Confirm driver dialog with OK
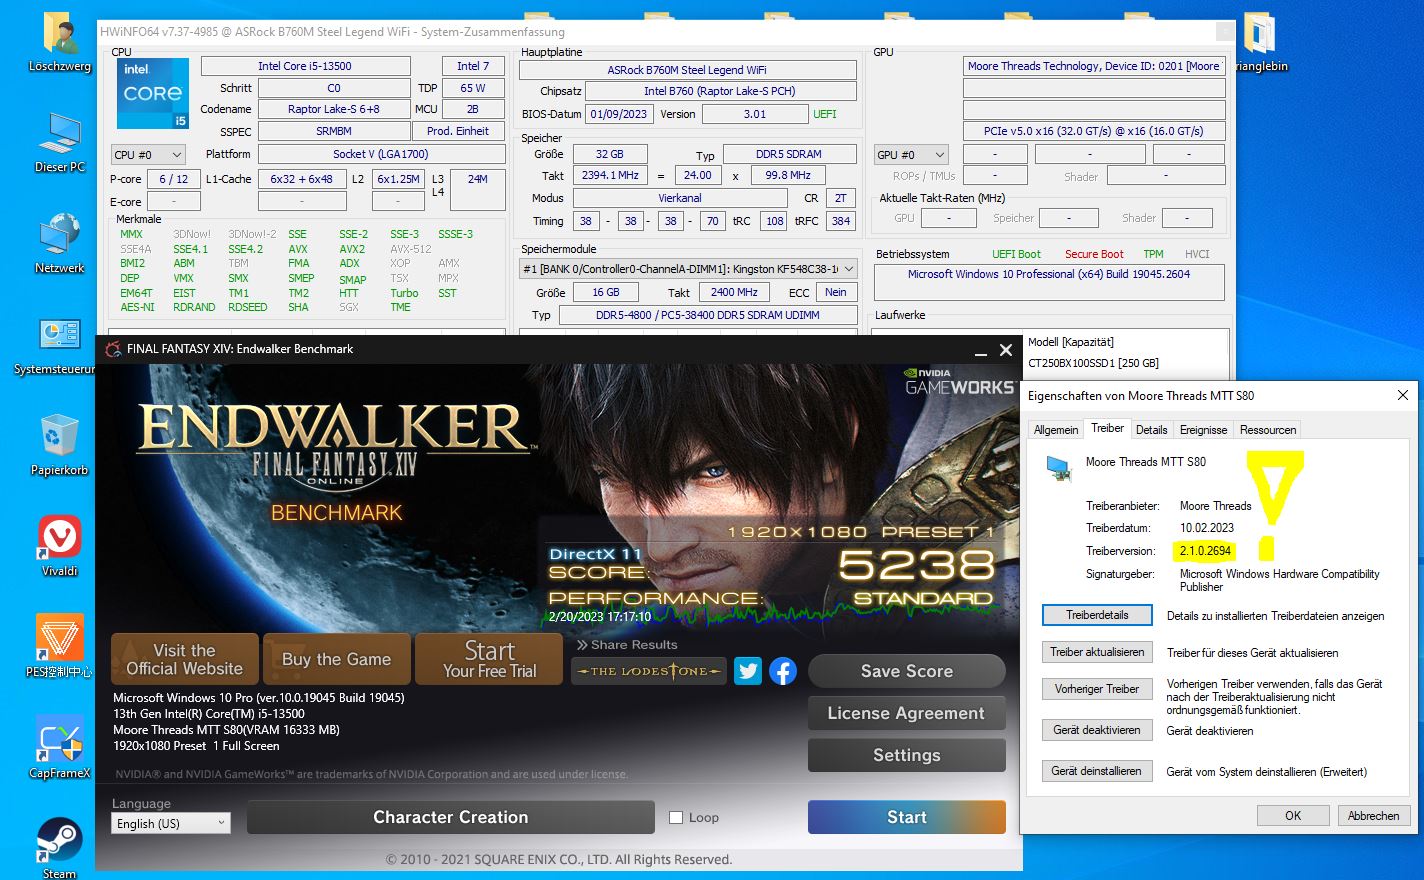This screenshot has width=1424, height=880. (x=1293, y=815)
